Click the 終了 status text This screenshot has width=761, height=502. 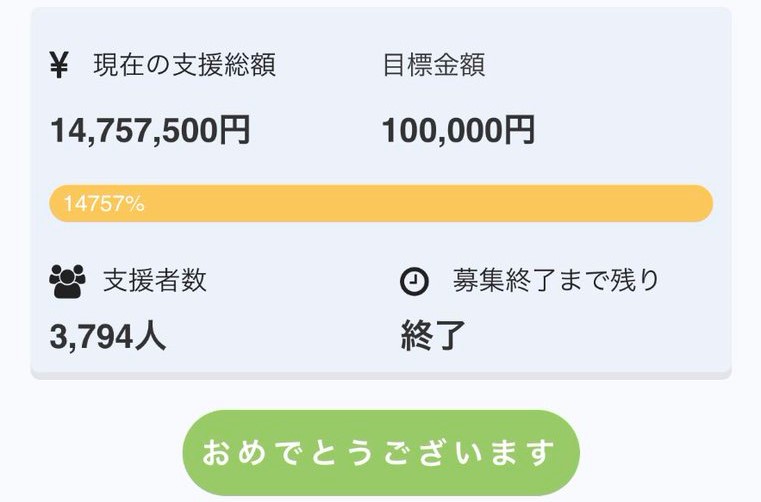point(433,337)
